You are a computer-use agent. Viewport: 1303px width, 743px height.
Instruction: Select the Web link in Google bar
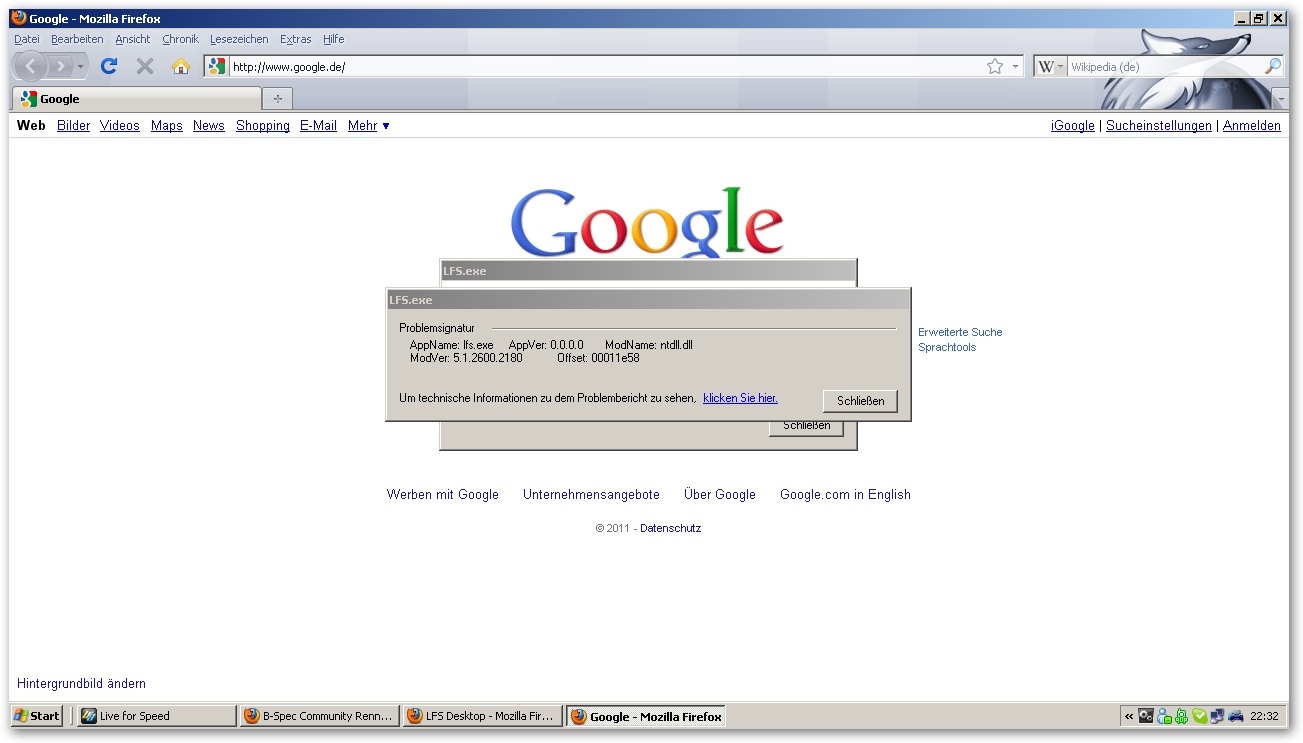tap(31, 126)
